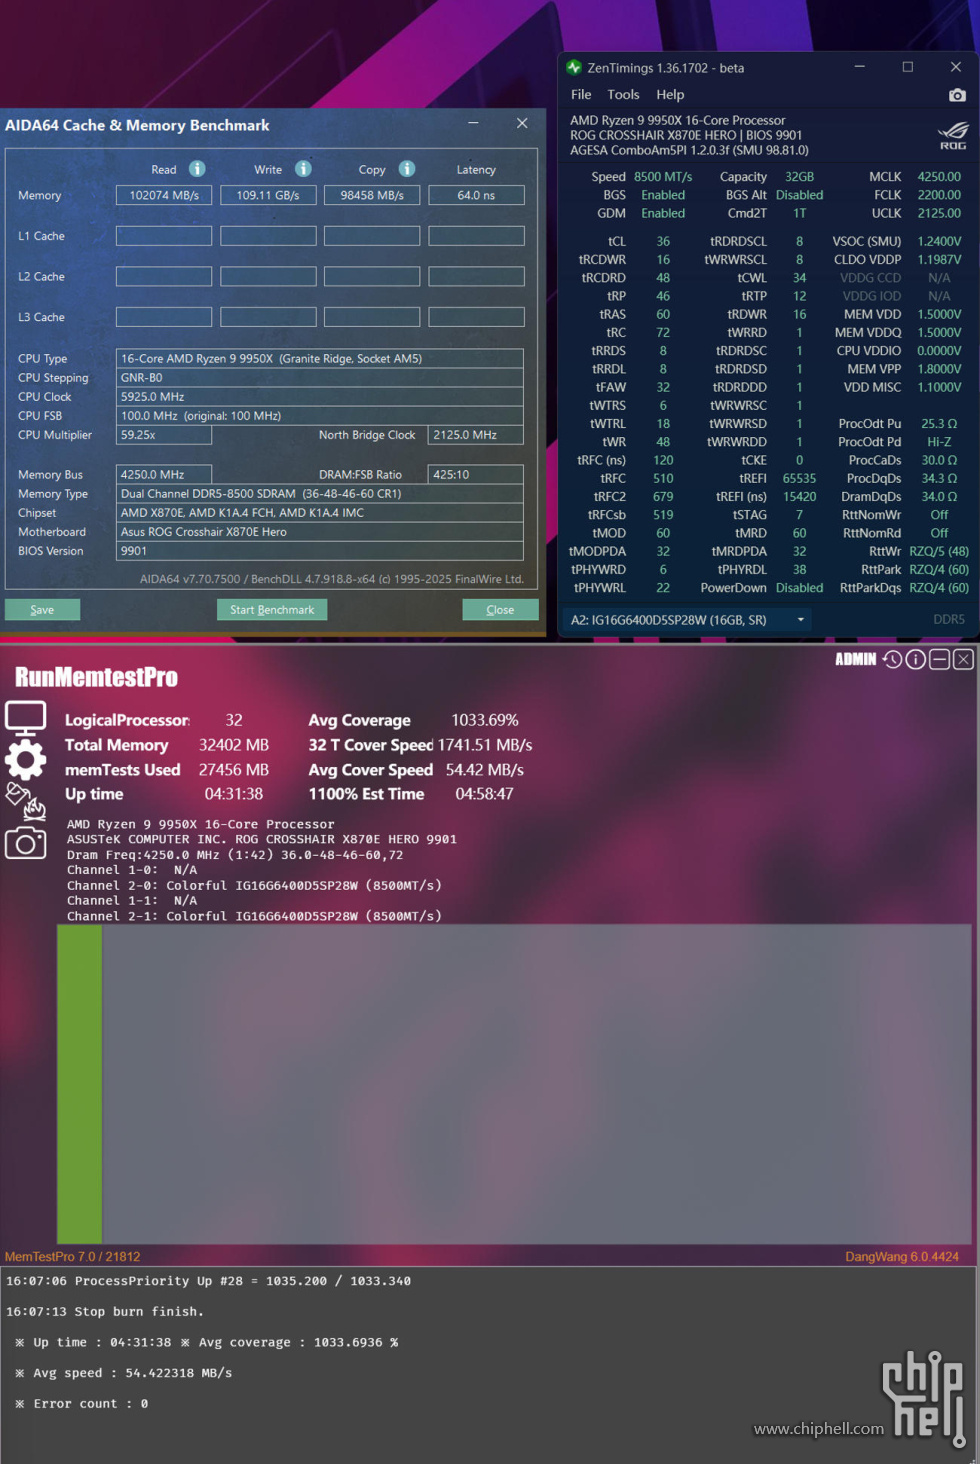Image resolution: width=980 pixels, height=1464 pixels.
Task: Click the Memory Bus field 4250.0 MHz
Action: 164,474
